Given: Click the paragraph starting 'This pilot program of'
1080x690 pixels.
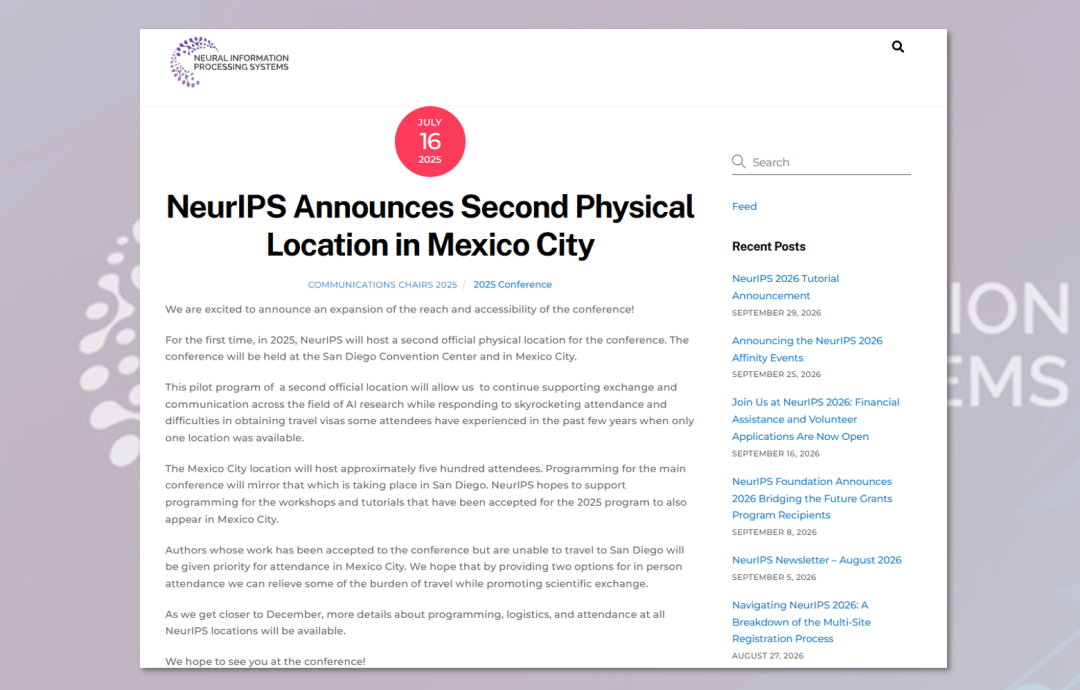Looking at the screenshot, I should [x=429, y=412].
